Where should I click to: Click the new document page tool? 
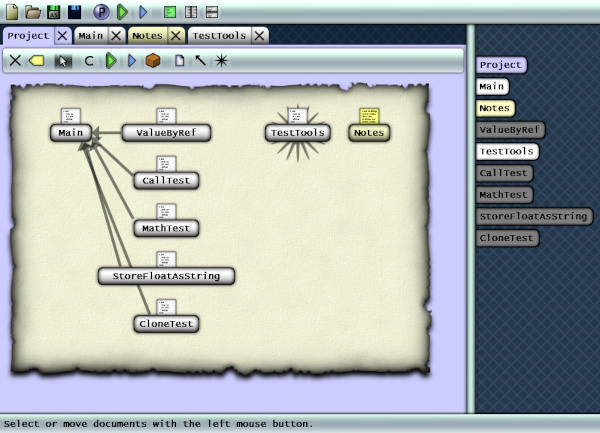[x=179, y=60]
